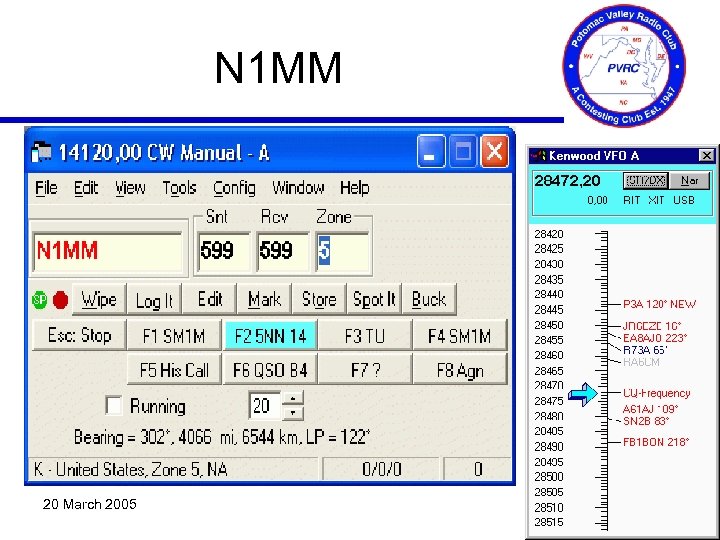Select the FB1BON 218° spot

[x=656, y=442]
